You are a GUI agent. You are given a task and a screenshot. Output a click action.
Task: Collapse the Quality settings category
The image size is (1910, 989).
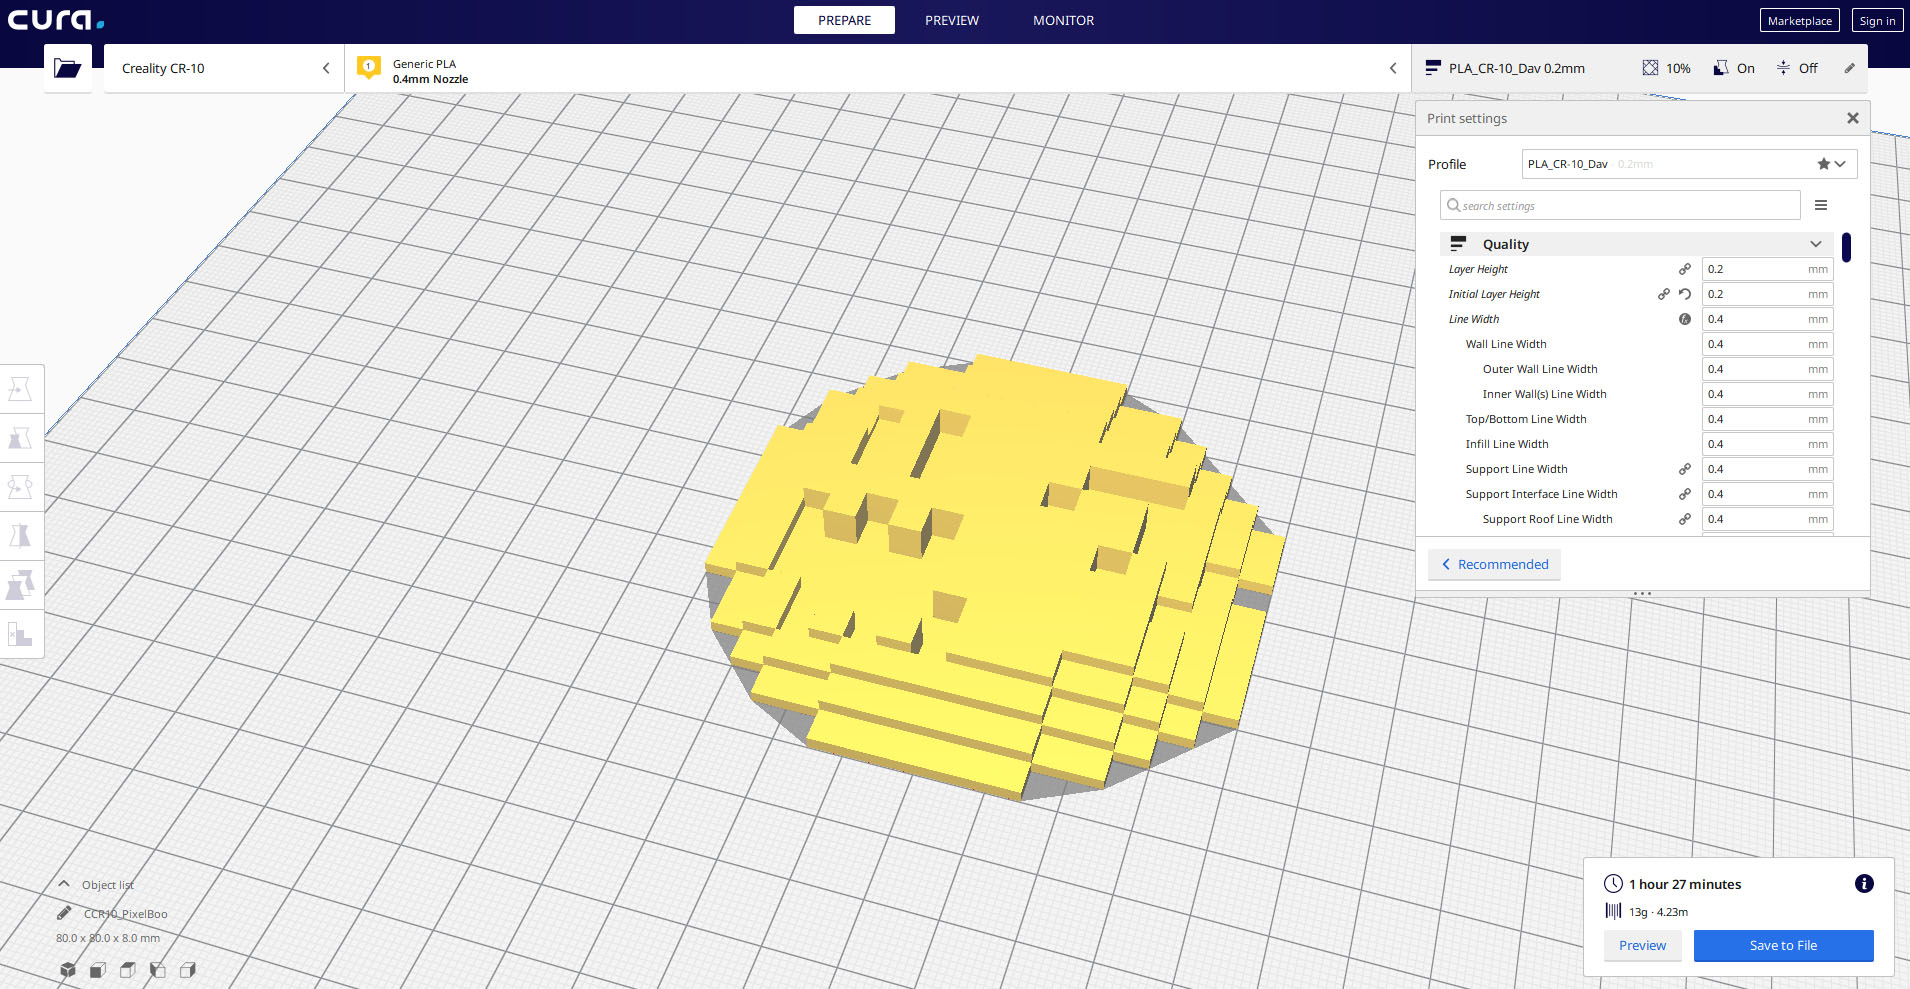[1636, 244]
